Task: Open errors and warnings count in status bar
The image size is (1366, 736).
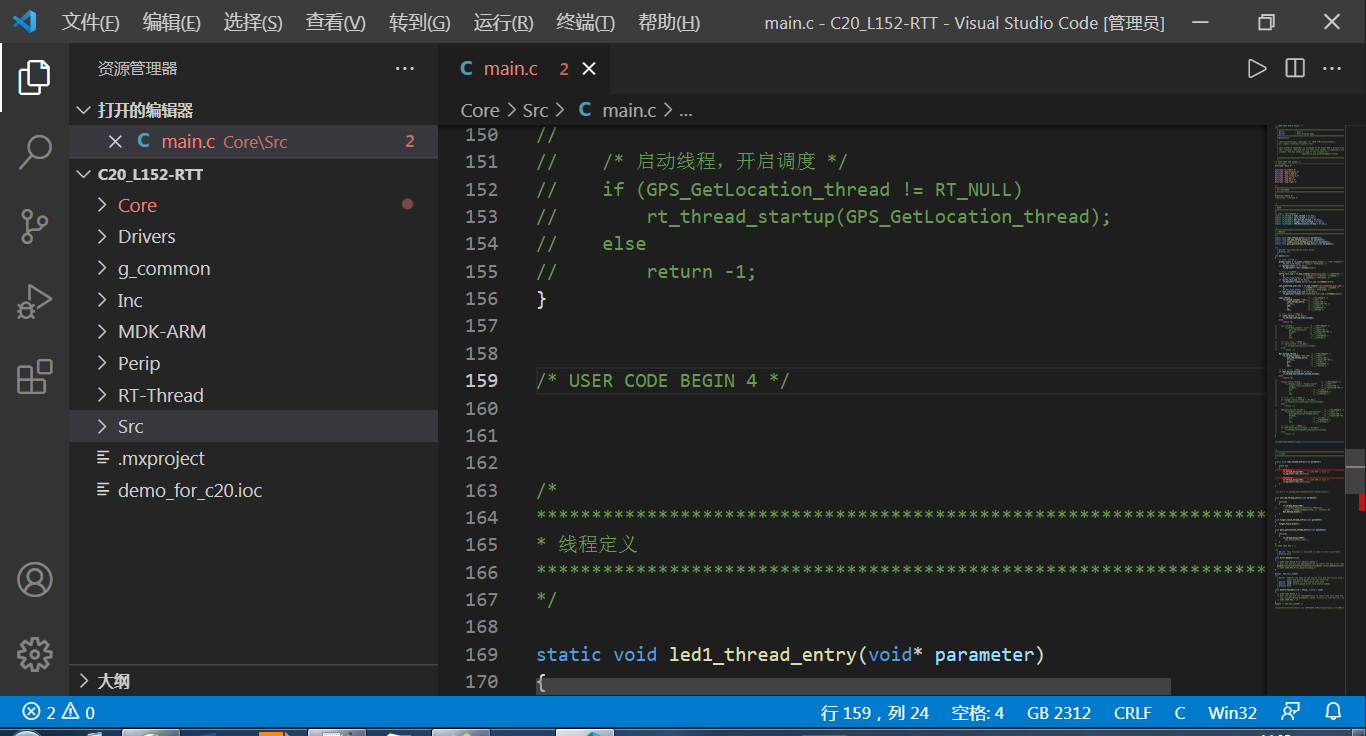Action: pos(59,712)
